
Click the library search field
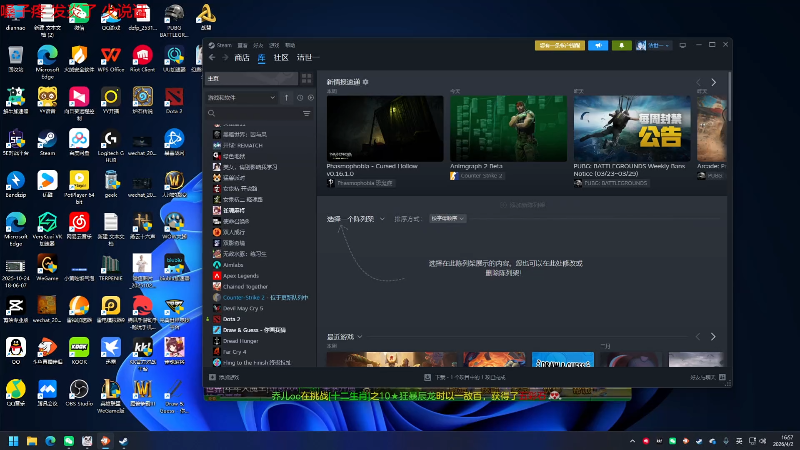click(253, 113)
